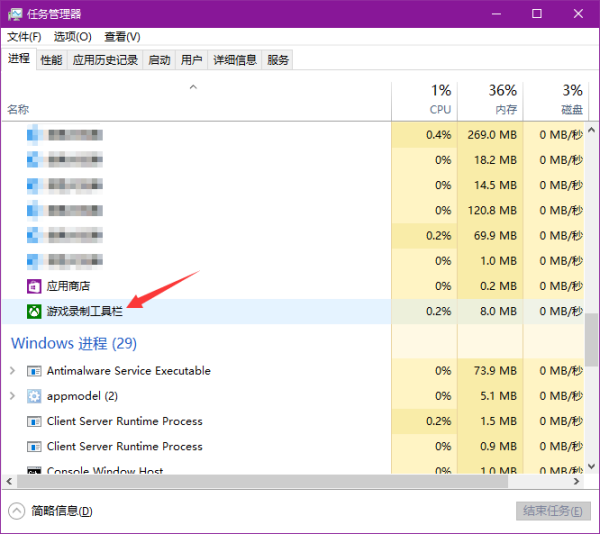Click the icon of the blurred process using 269.0 MB
The height and width of the screenshot is (534, 600).
coord(33,135)
